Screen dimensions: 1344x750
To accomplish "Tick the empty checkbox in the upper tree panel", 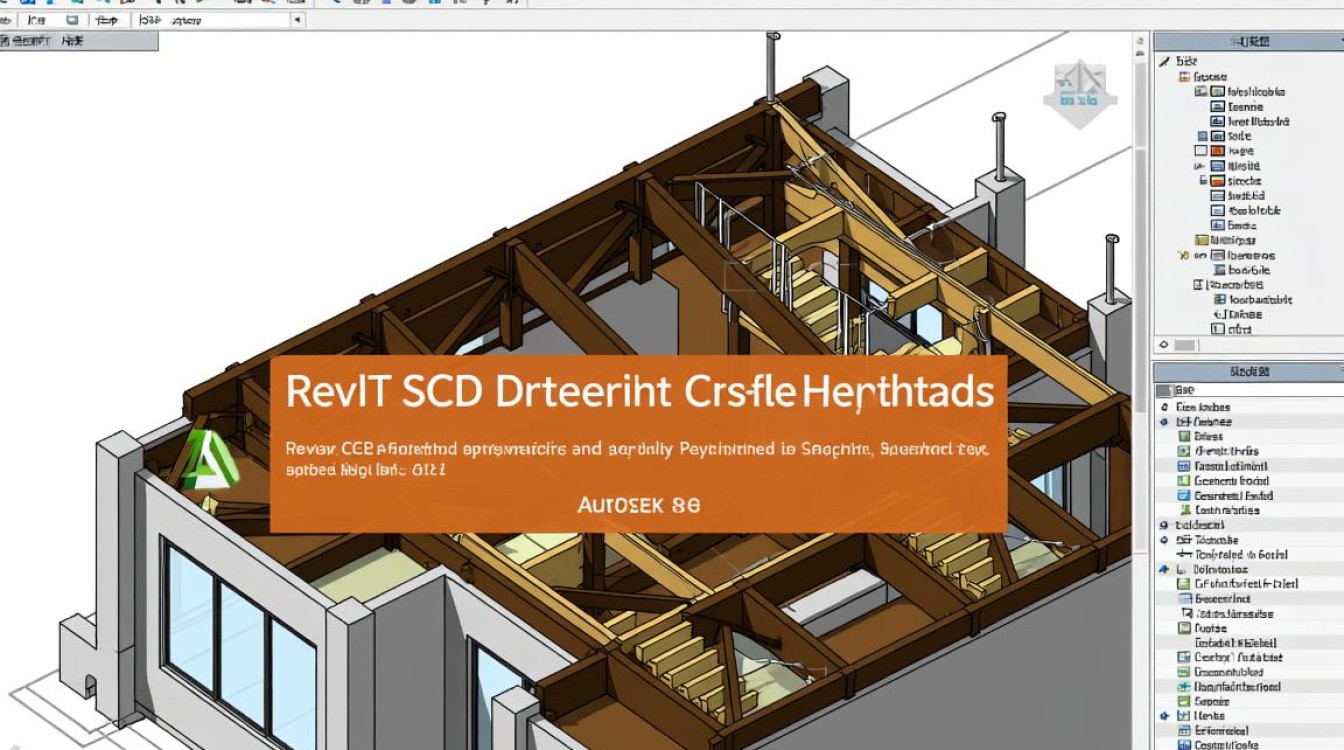I will coord(1201,151).
